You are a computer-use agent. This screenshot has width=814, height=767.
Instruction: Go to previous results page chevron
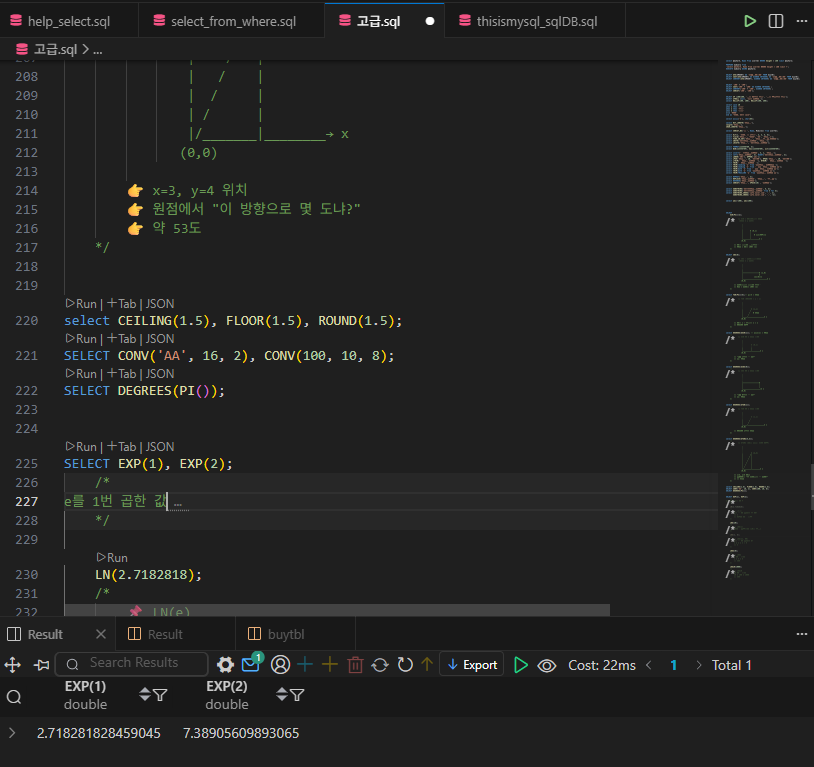point(648,665)
